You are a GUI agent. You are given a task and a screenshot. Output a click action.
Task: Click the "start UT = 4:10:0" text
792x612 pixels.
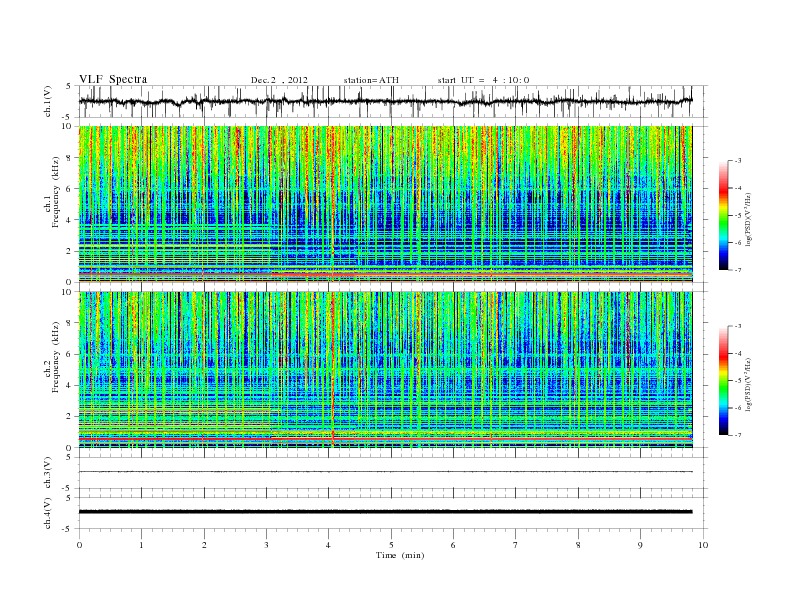483,80
